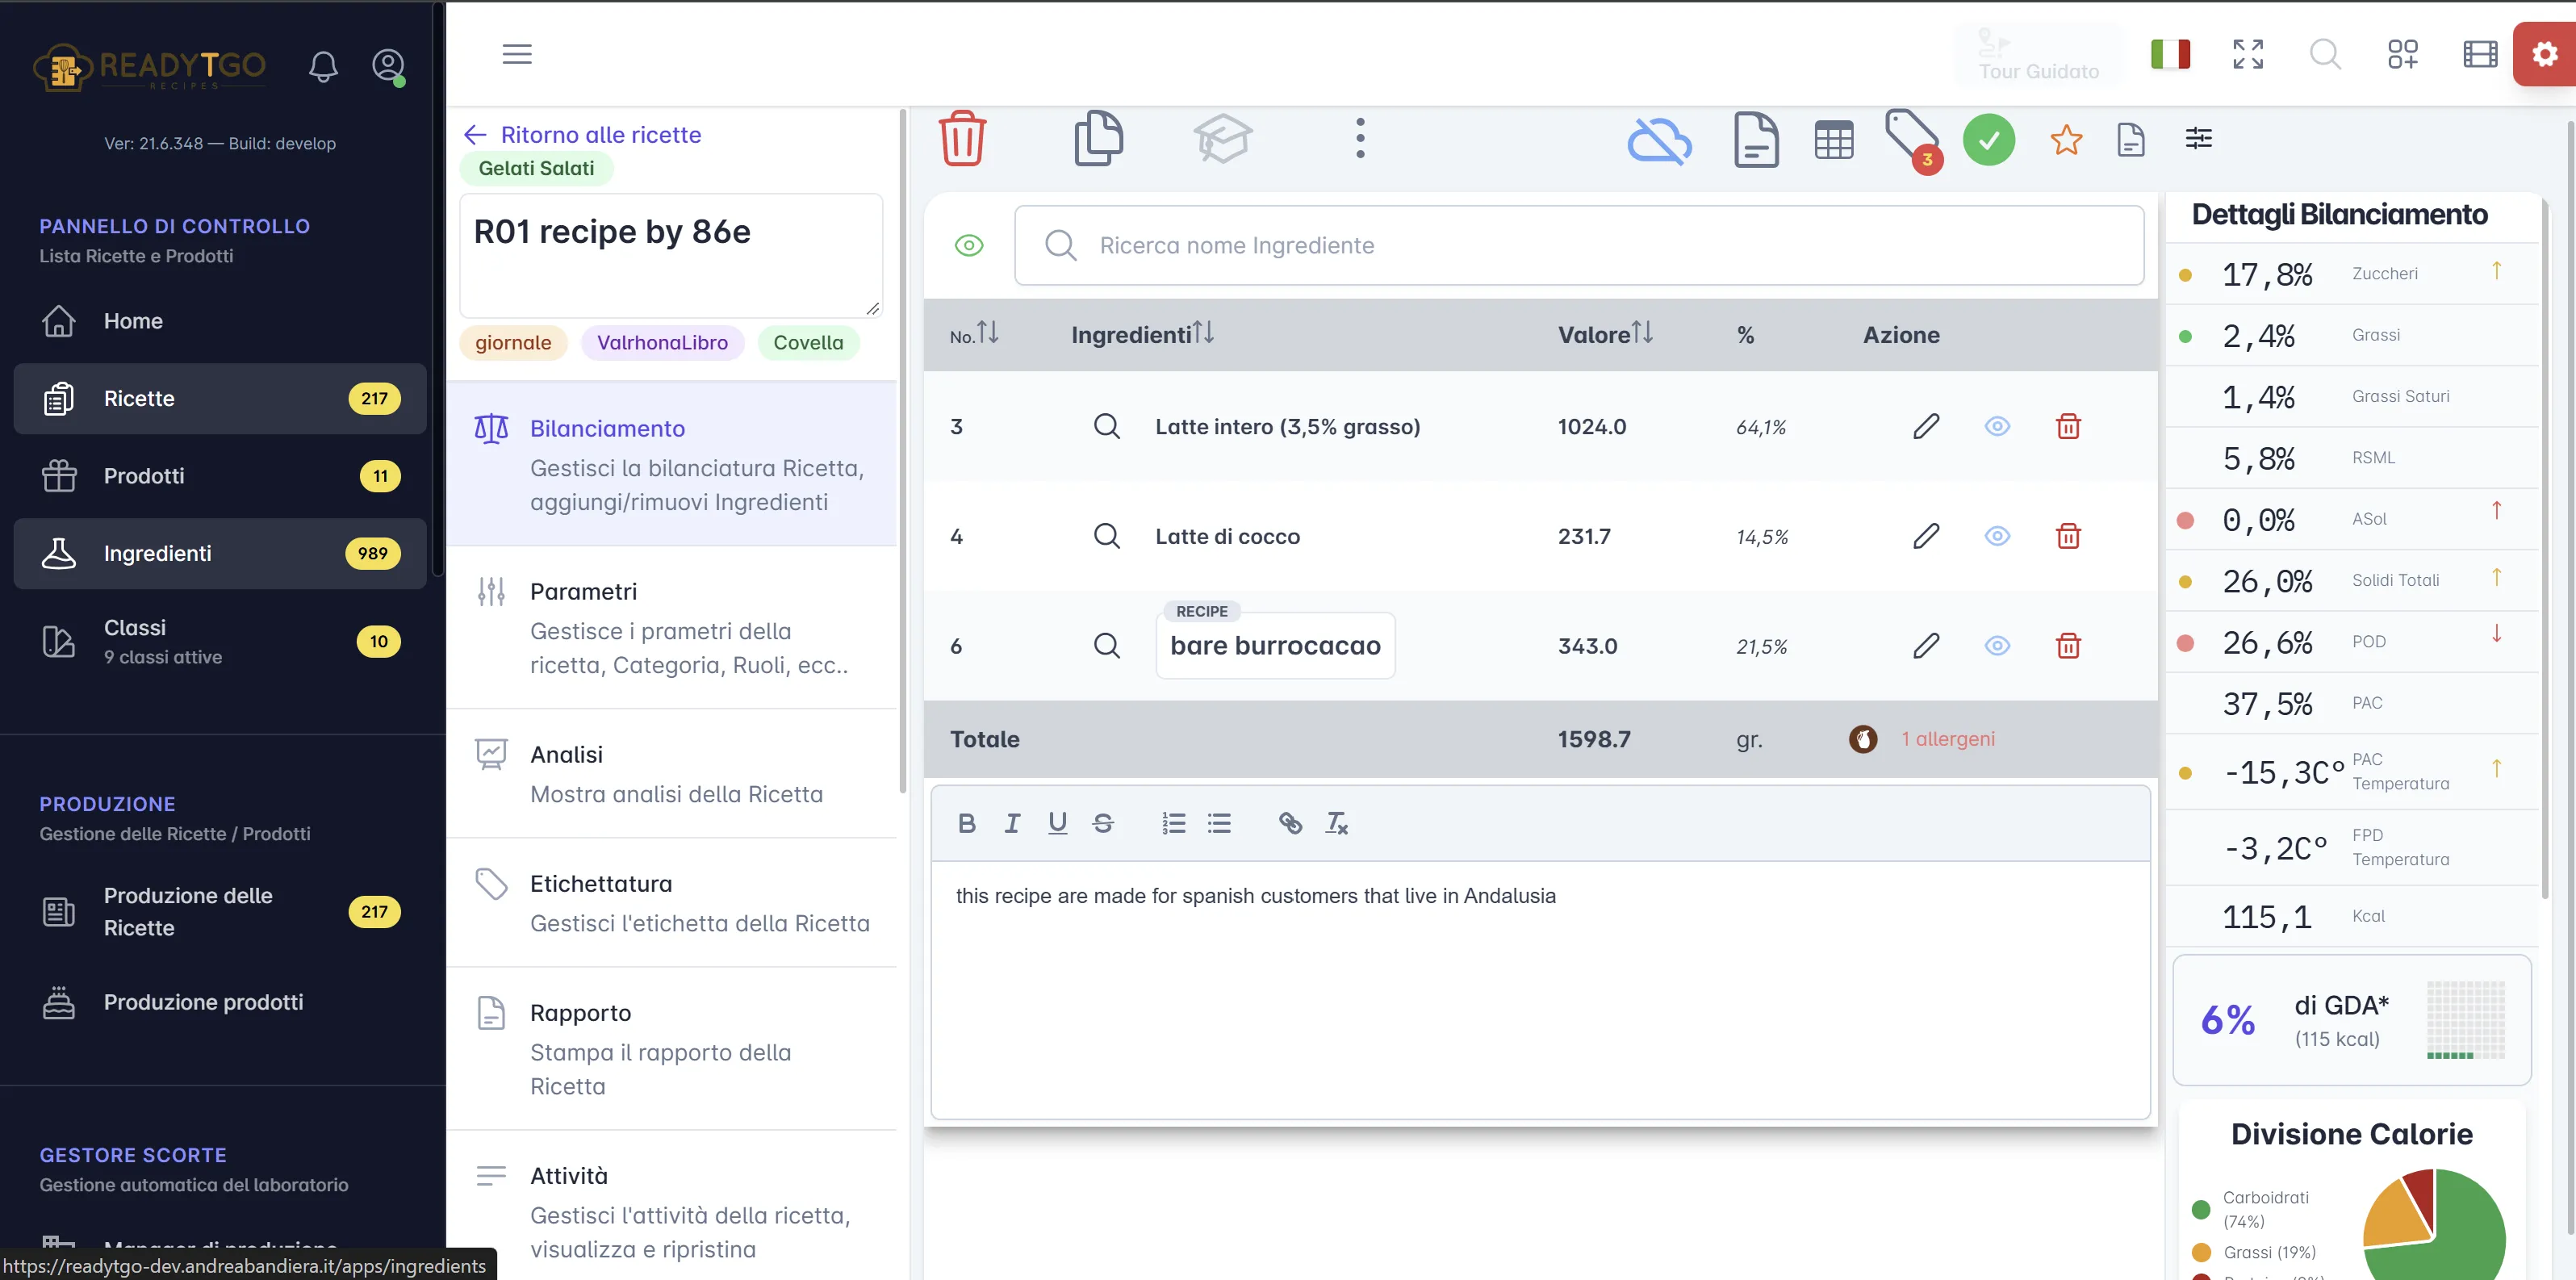
Task: Toggle visibility eye next to ingredient search
Action: [968, 245]
